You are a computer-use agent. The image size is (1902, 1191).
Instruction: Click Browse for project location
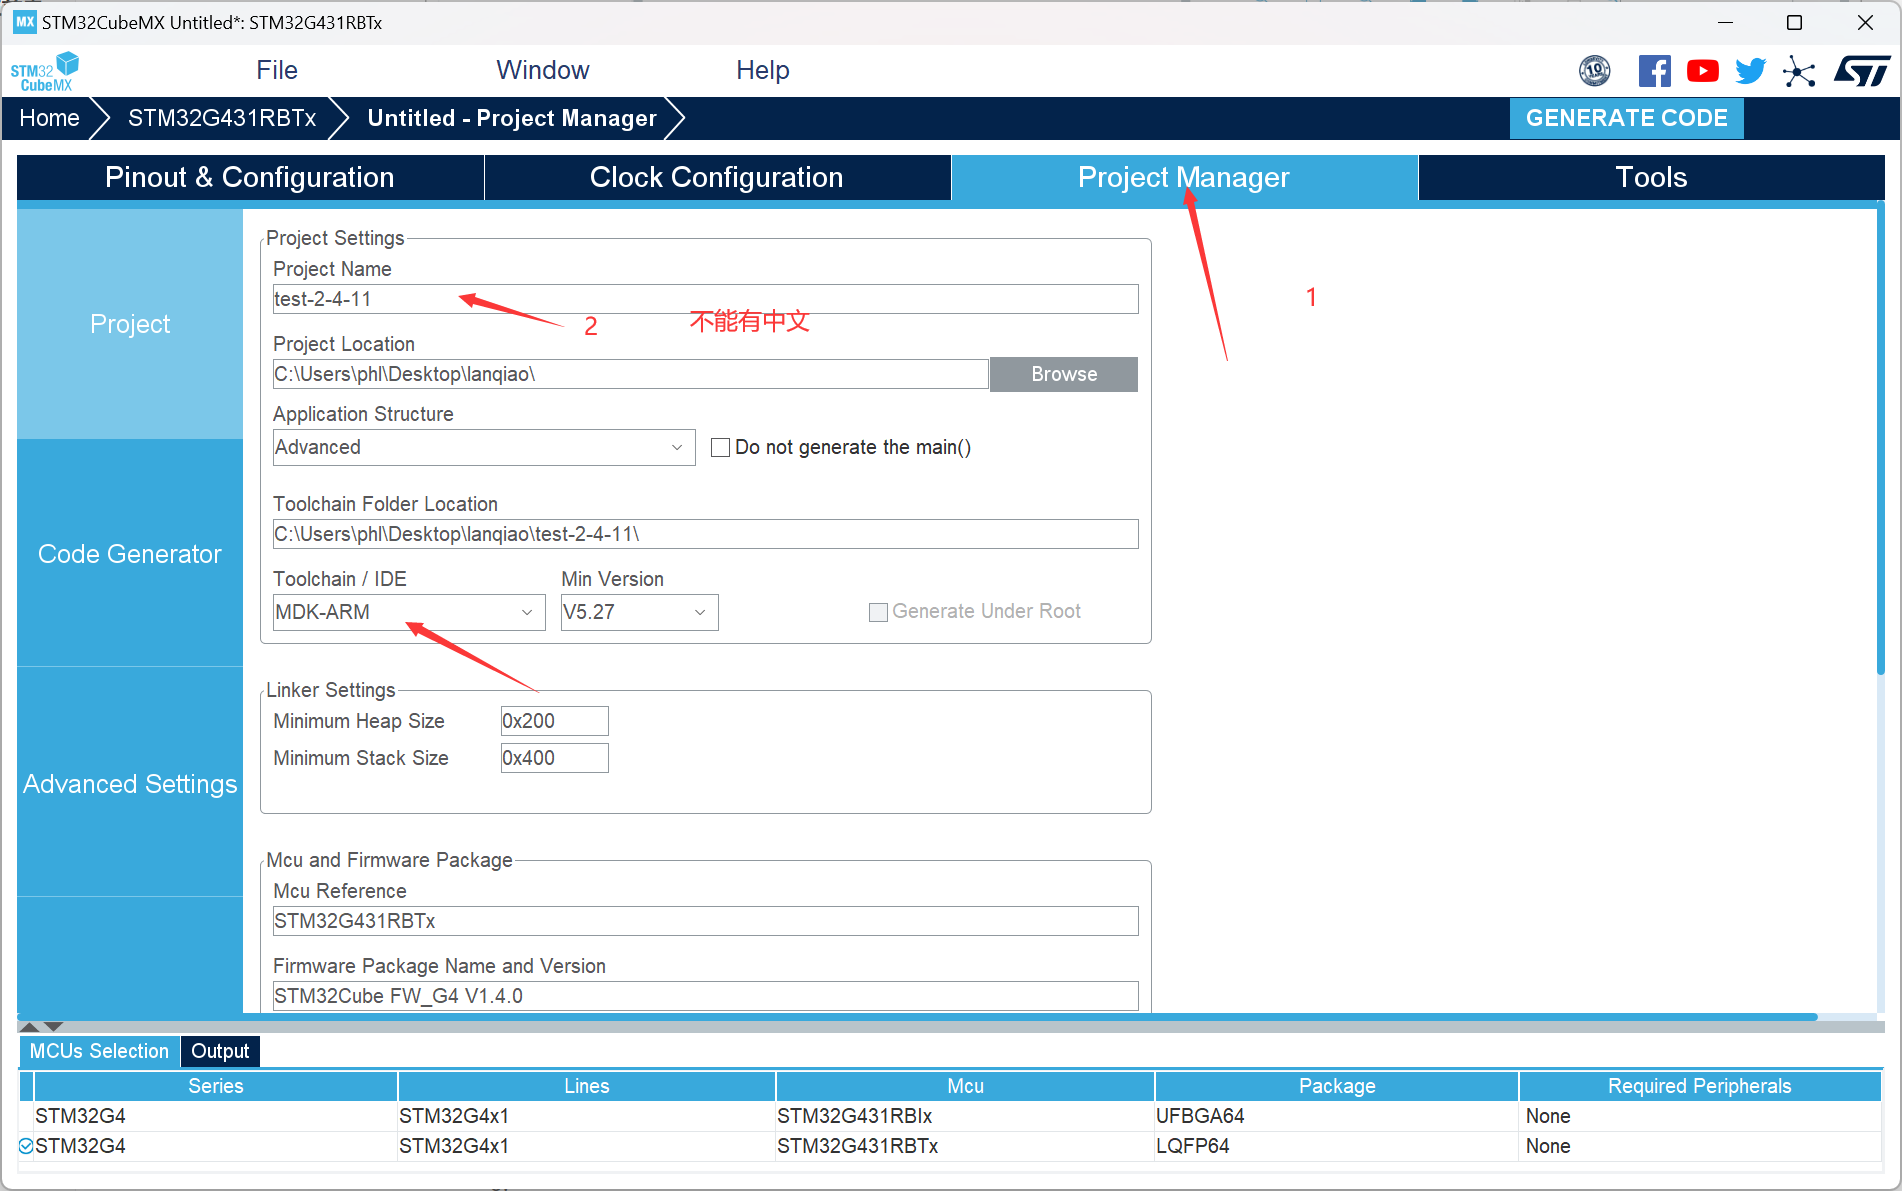click(x=1064, y=374)
